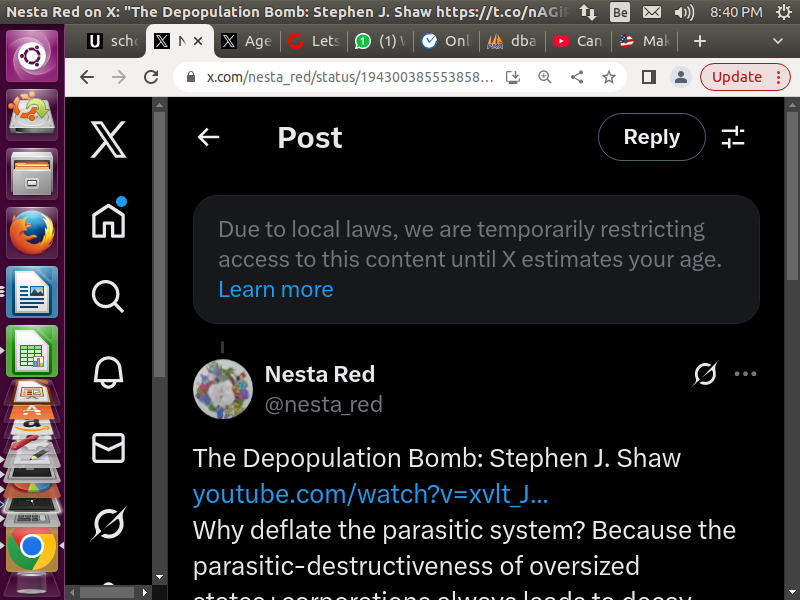Screen dimensions: 800x600
Task: Open the X home feed icon
Action: [108, 219]
